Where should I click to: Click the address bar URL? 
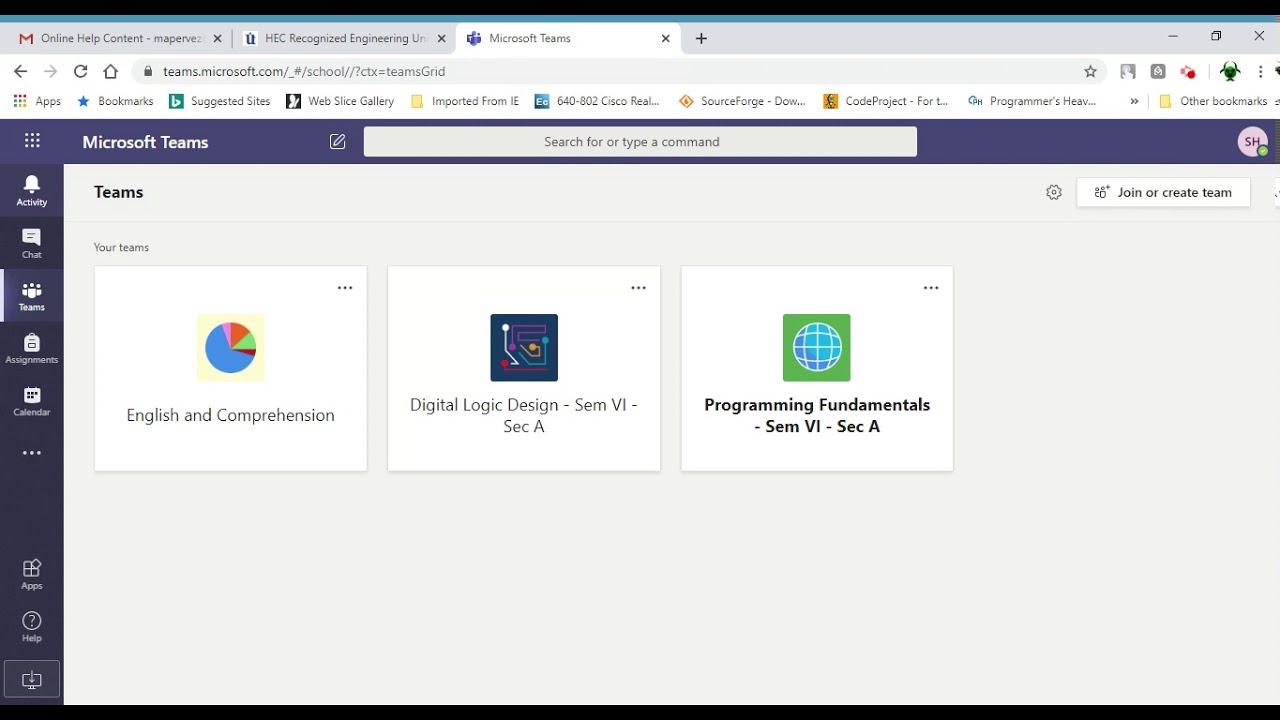coord(304,71)
